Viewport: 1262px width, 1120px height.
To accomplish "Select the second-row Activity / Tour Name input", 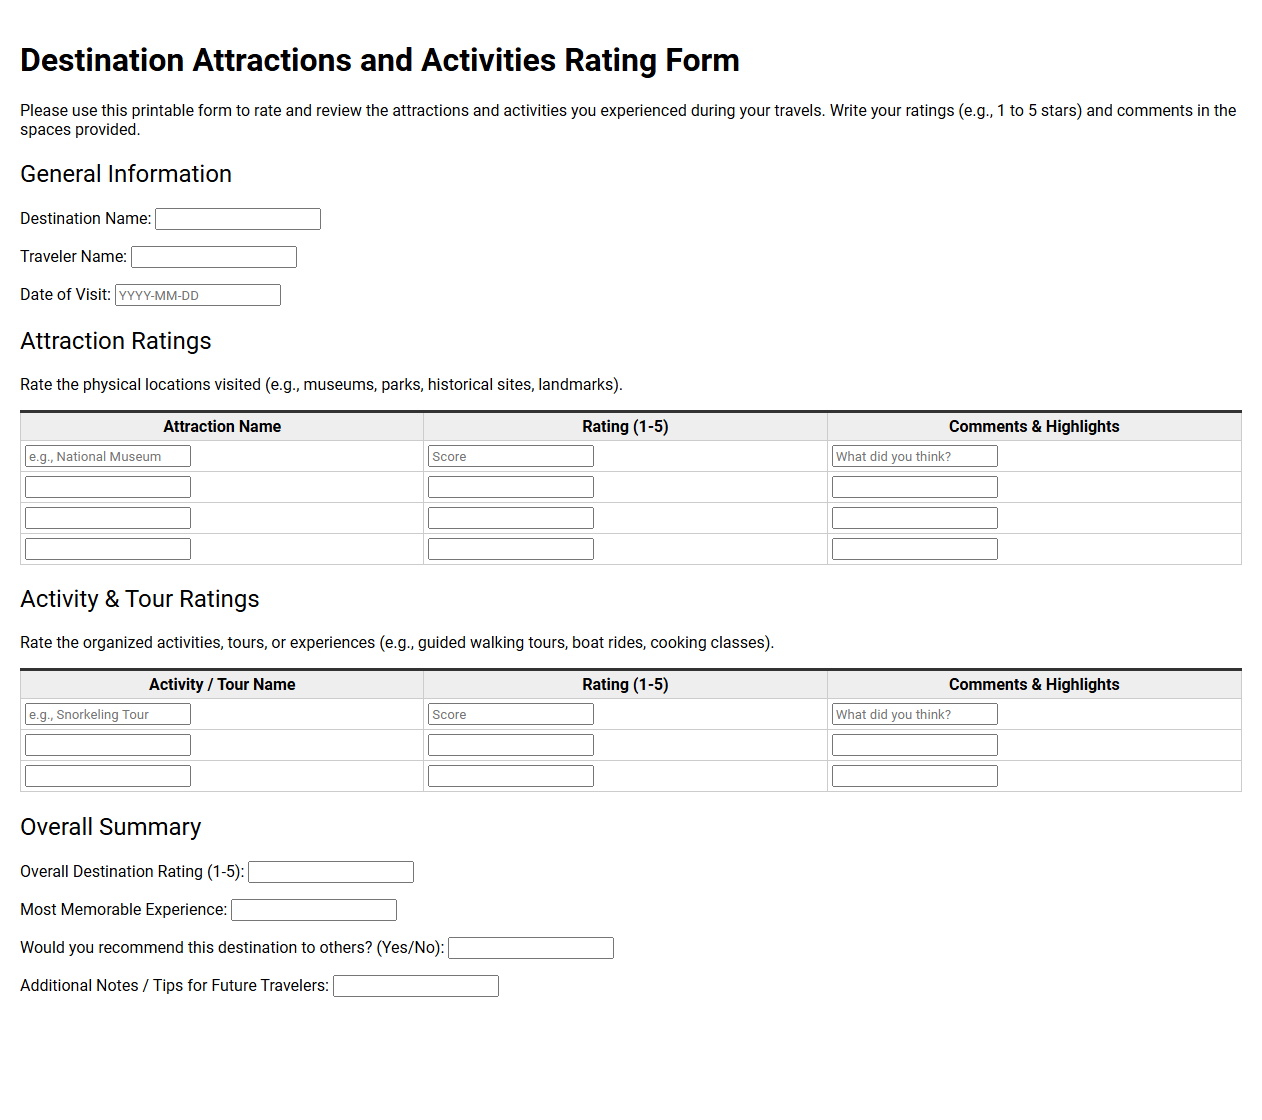I will point(108,745).
